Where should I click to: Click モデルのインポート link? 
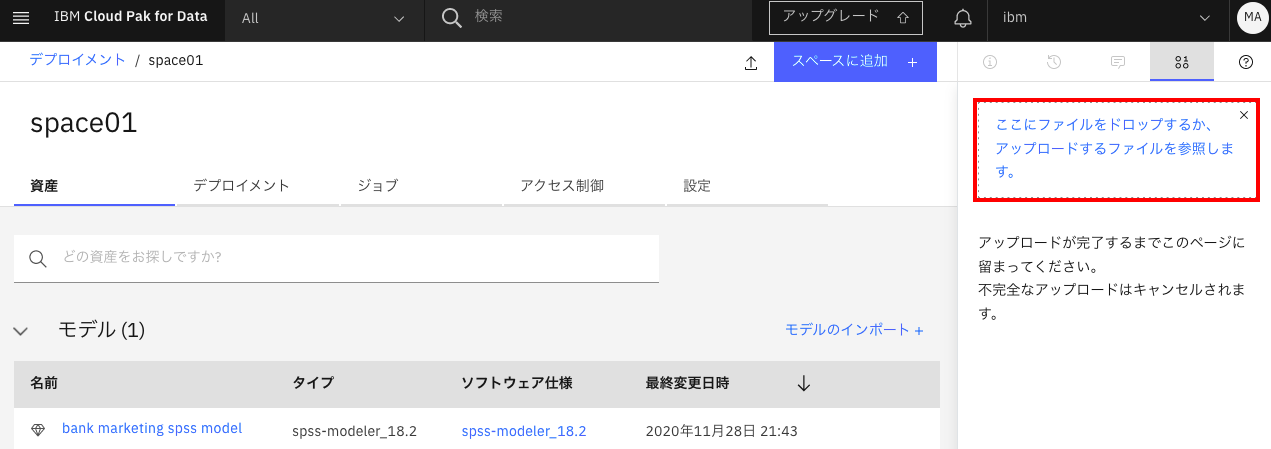[854, 330]
